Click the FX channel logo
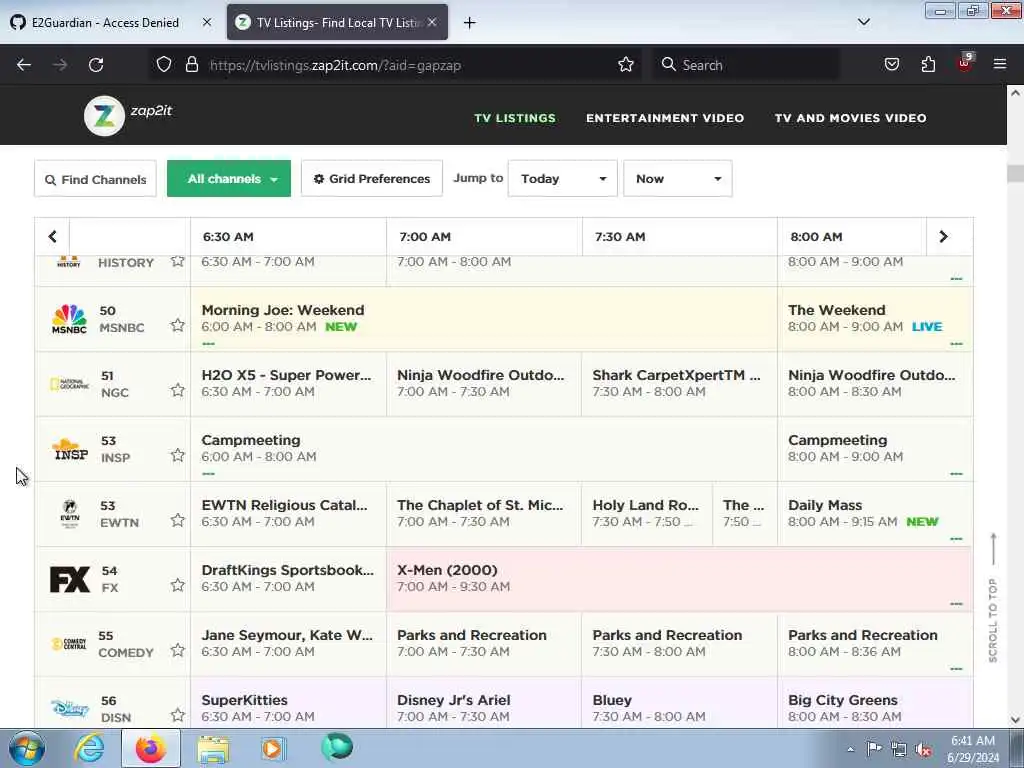This screenshot has width=1024, height=768. pyautogui.click(x=70, y=579)
